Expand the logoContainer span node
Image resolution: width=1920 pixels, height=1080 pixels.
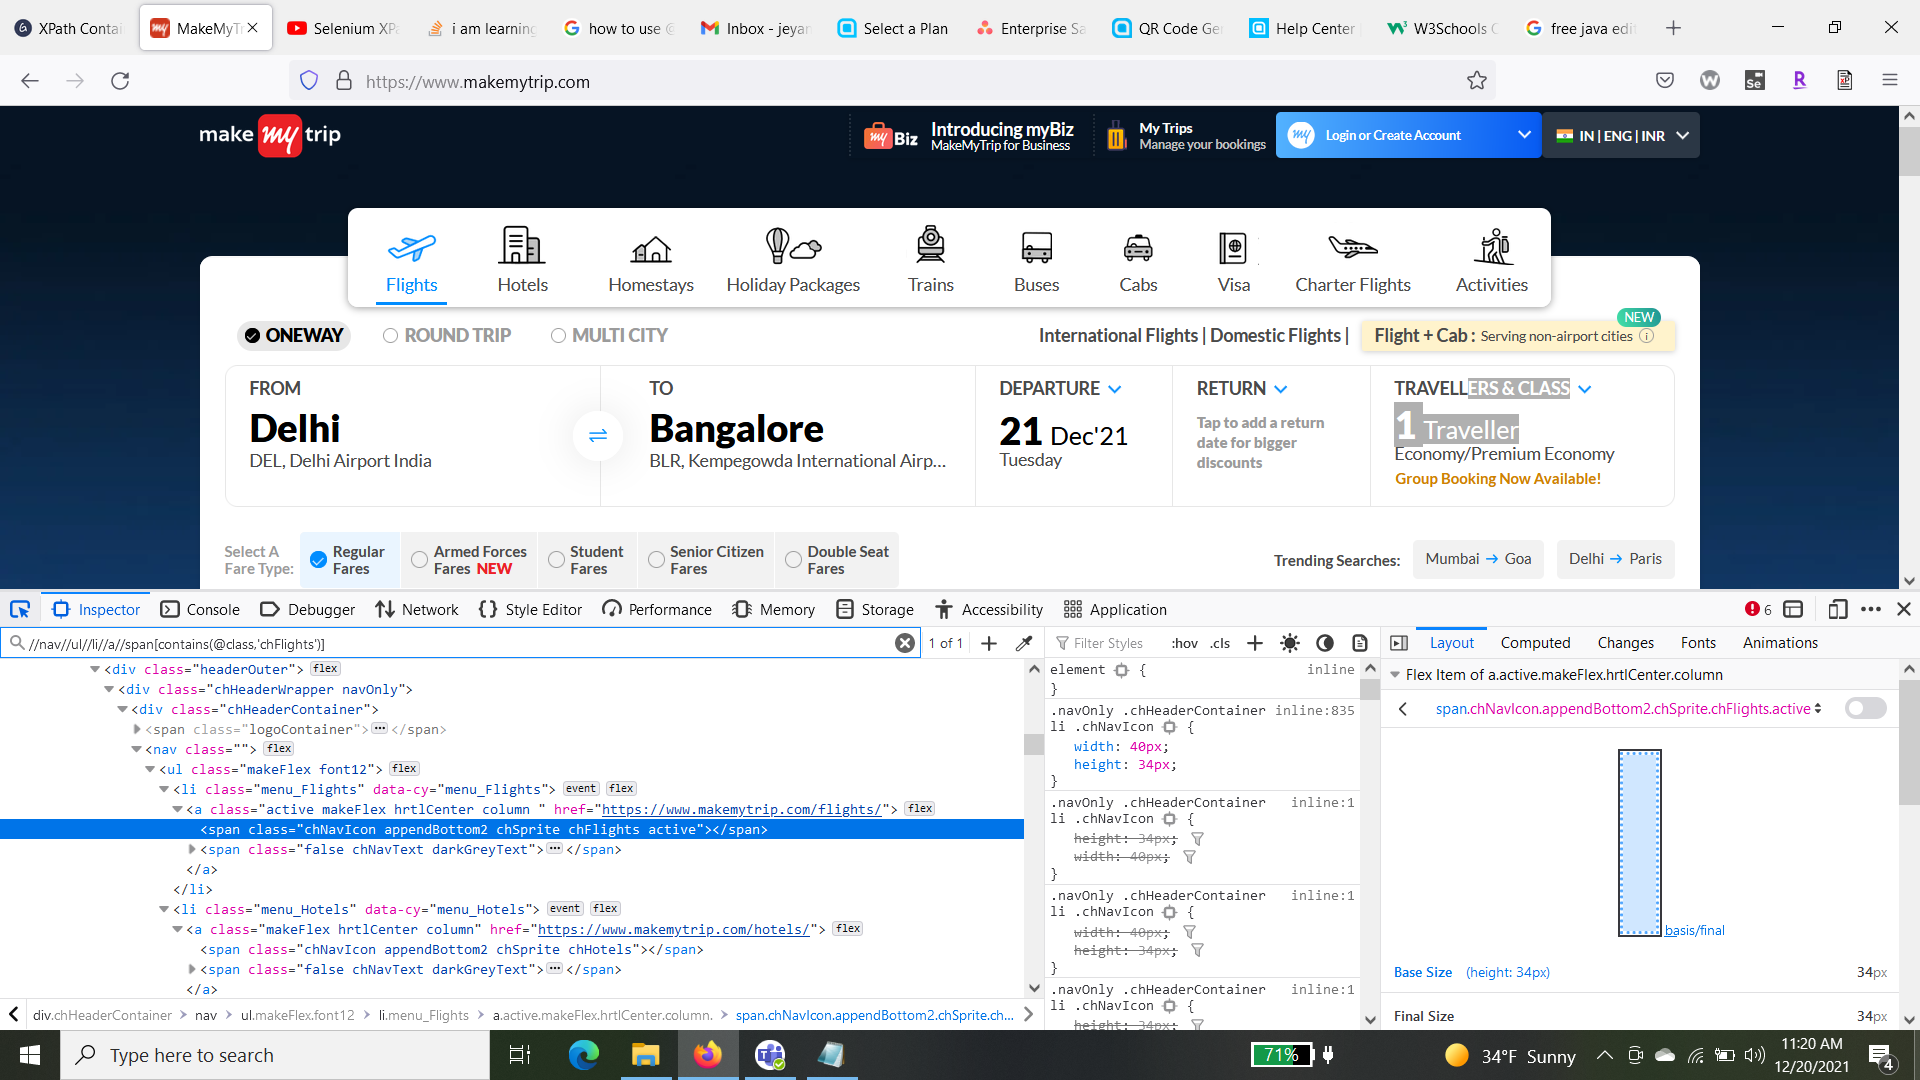click(137, 729)
